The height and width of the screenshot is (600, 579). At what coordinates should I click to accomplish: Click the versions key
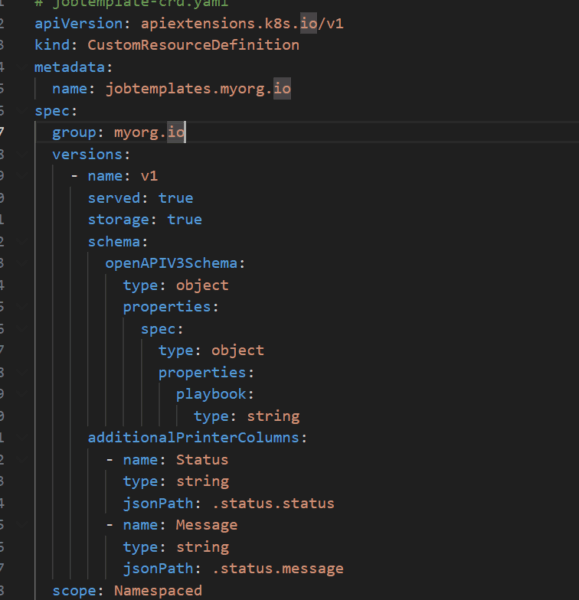pyautogui.click(x=87, y=155)
